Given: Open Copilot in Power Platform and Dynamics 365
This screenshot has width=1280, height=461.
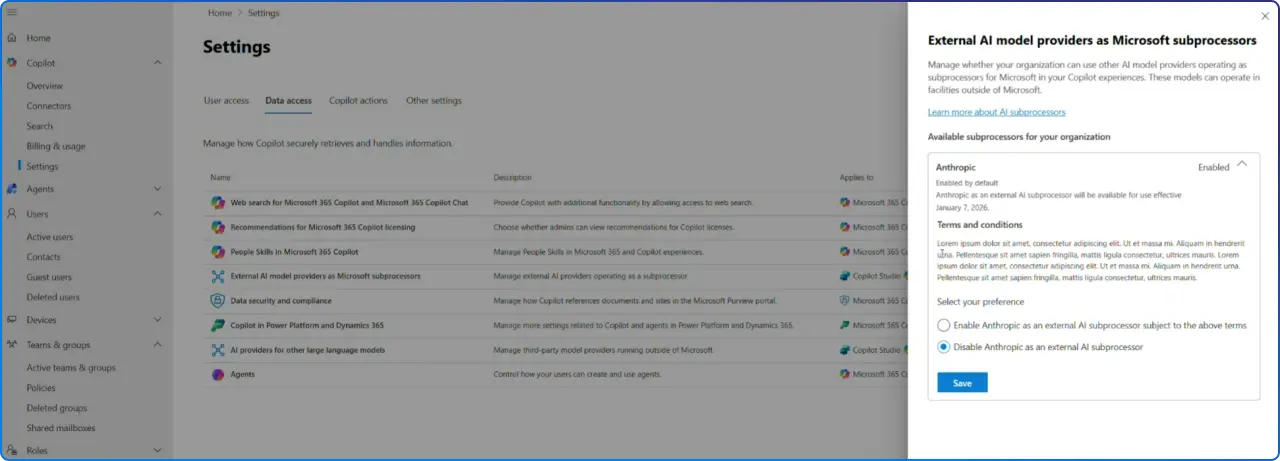Looking at the screenshot, I should click(x=307, y=325).
